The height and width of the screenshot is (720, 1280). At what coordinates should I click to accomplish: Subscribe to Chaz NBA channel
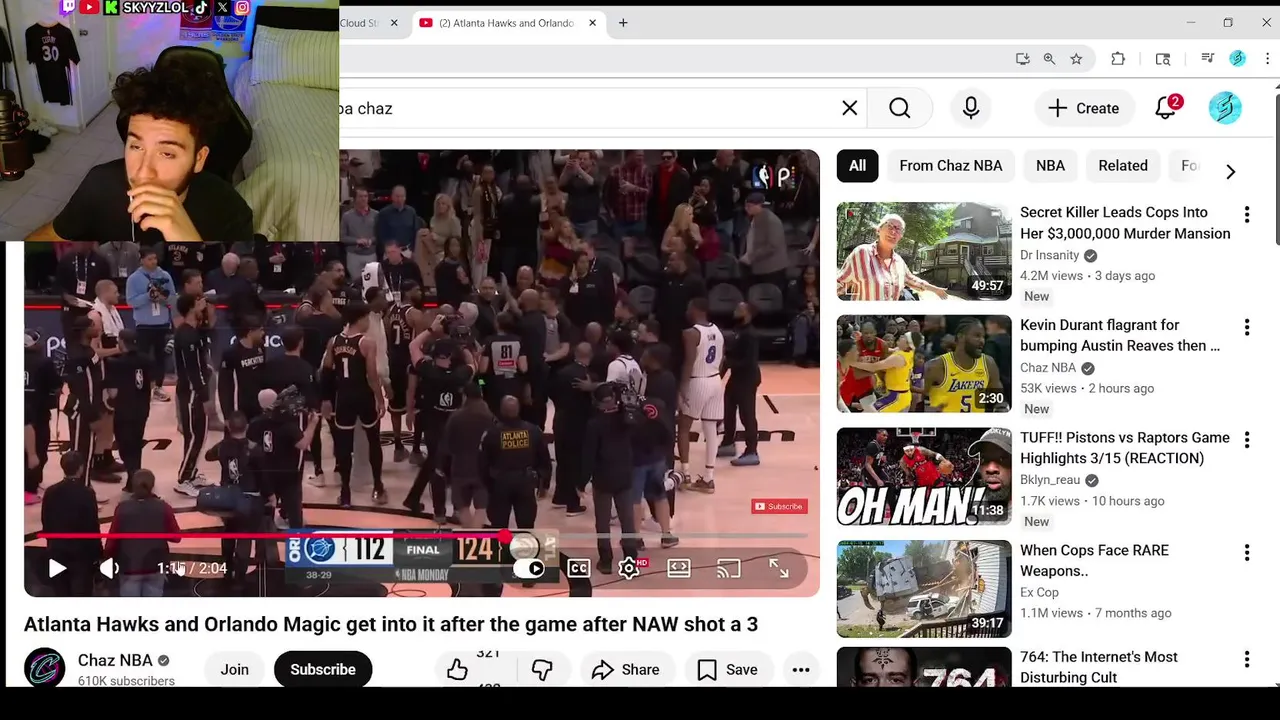tap(323, 669)
